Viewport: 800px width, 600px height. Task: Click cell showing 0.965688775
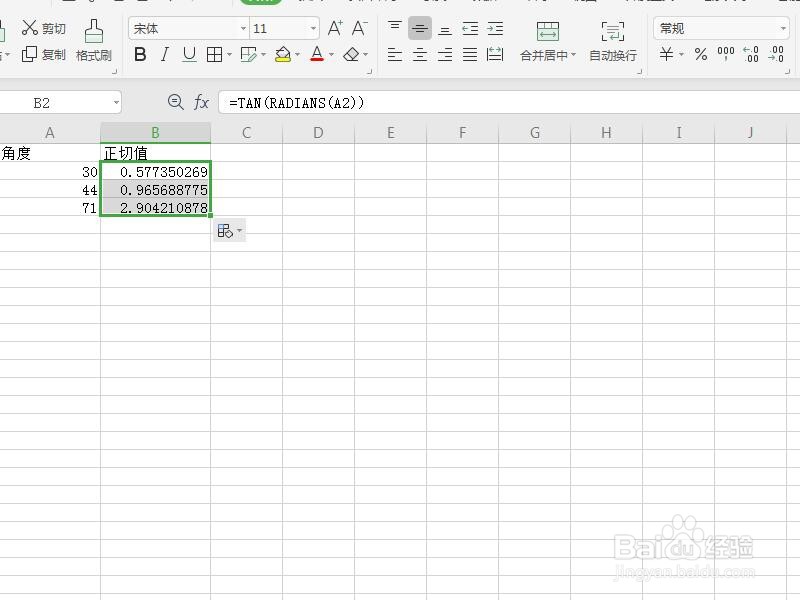156,190
